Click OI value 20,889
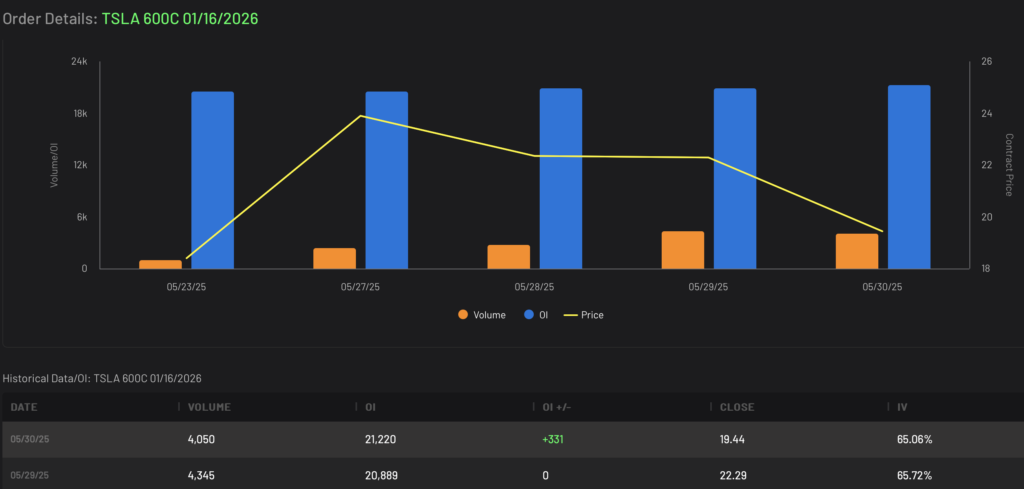 pyautogui.click(x=381, y=475)
